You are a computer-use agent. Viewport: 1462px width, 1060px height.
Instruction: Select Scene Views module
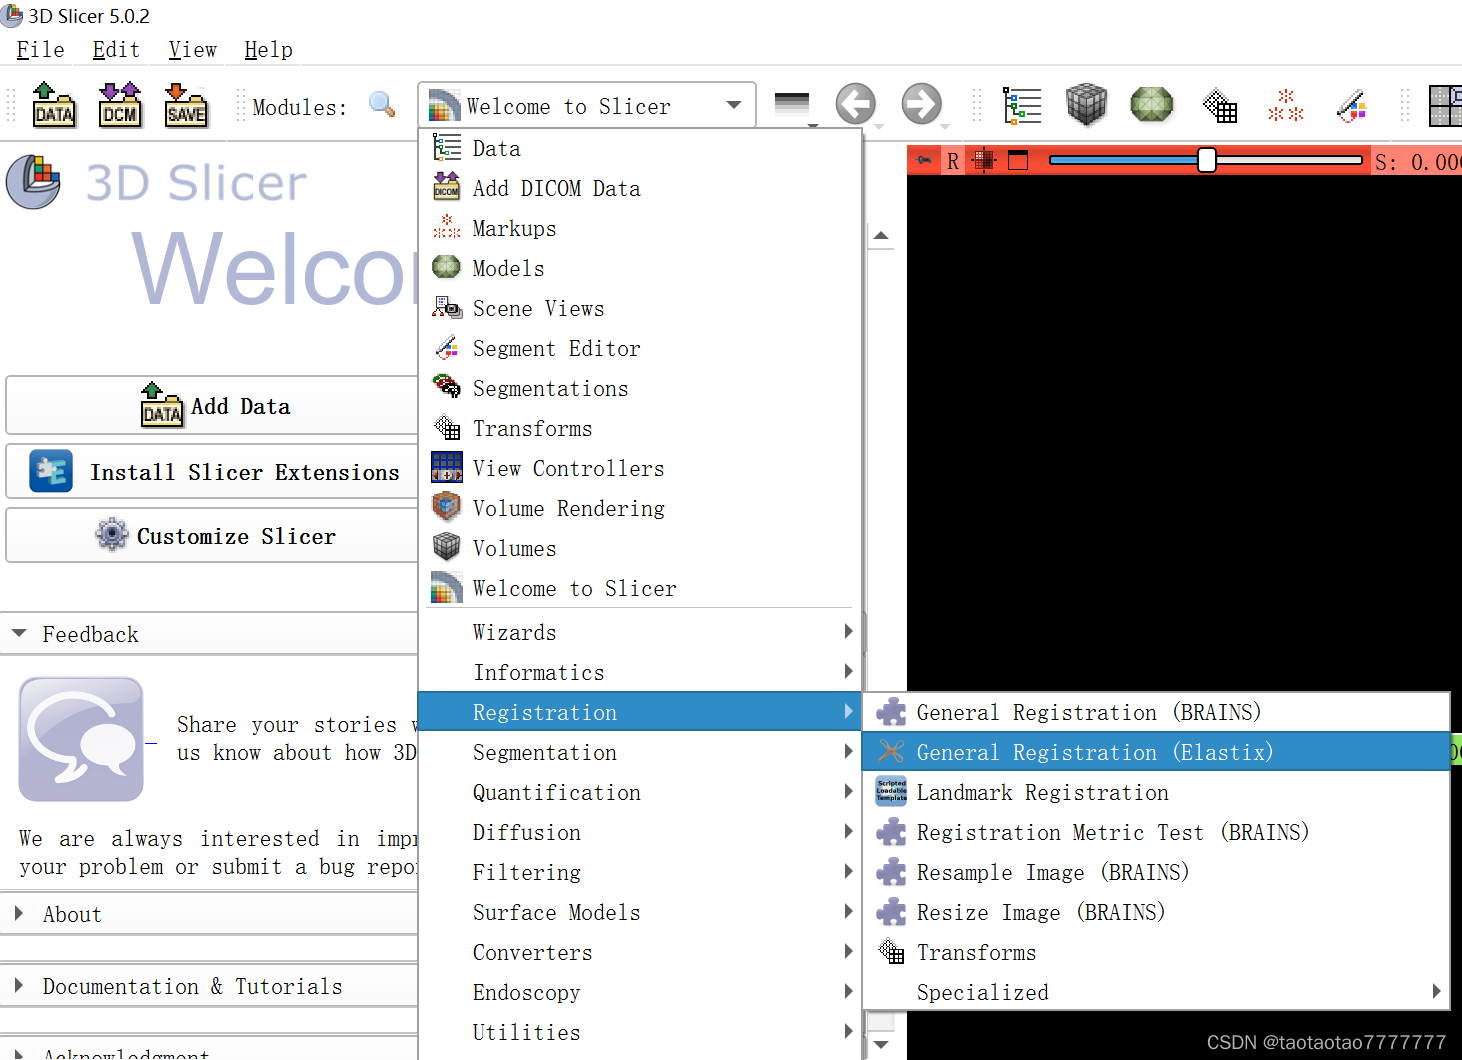[x=640, y=308]
